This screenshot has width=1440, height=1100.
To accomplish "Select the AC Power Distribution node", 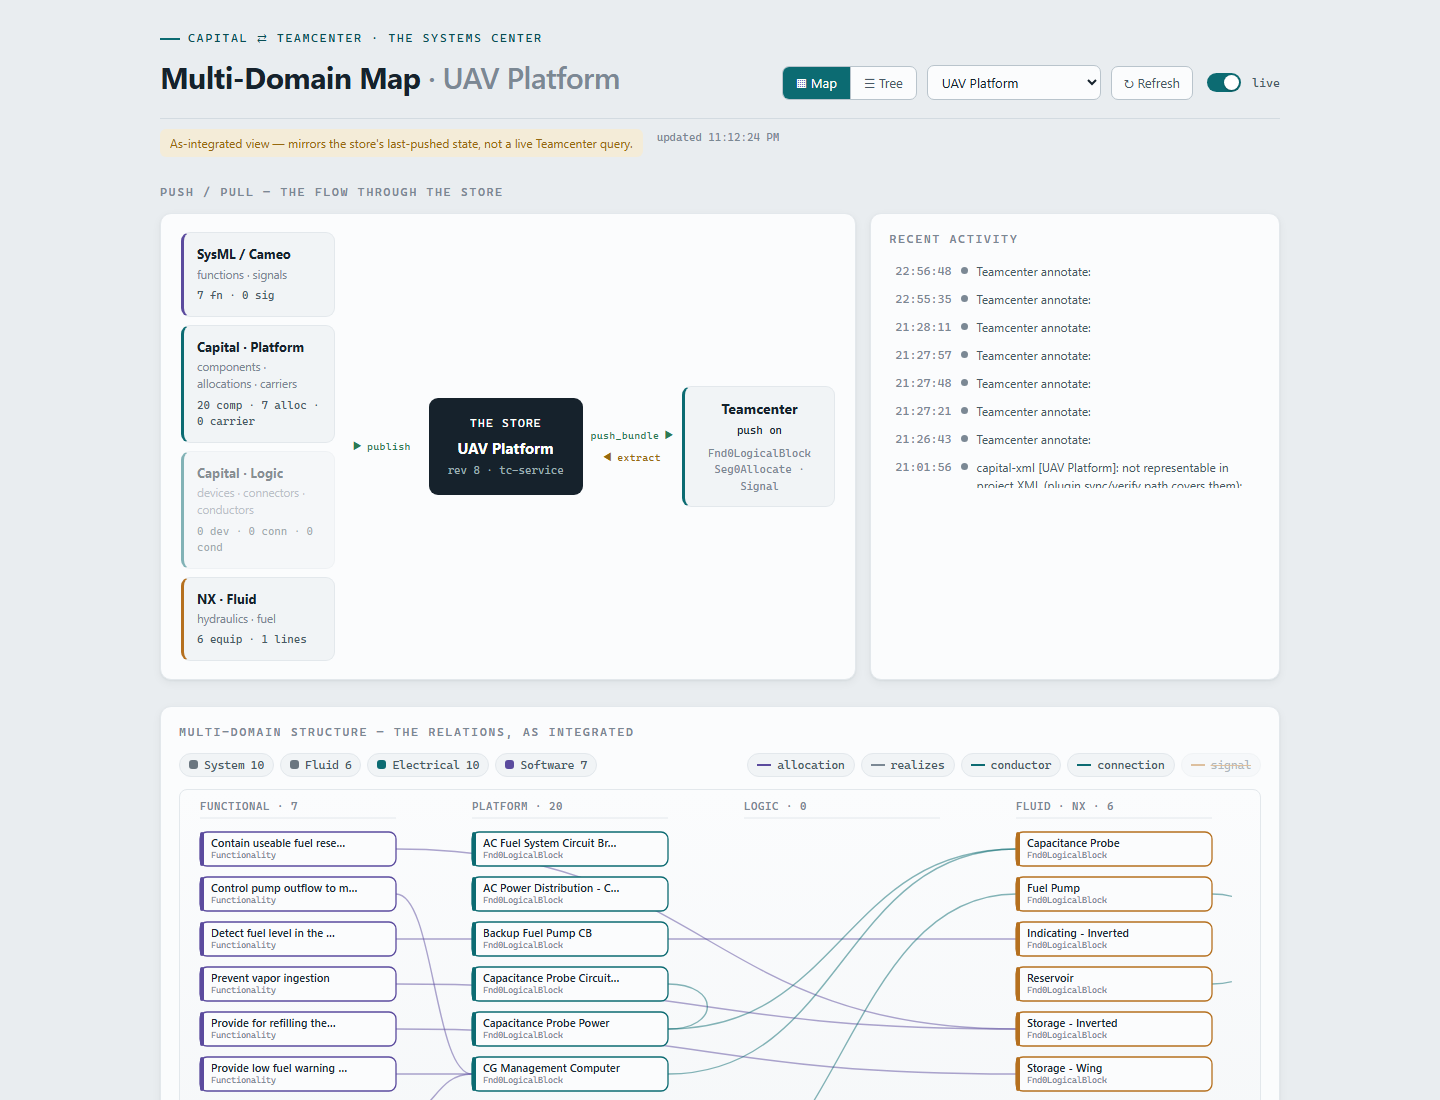I will [570, 894].
